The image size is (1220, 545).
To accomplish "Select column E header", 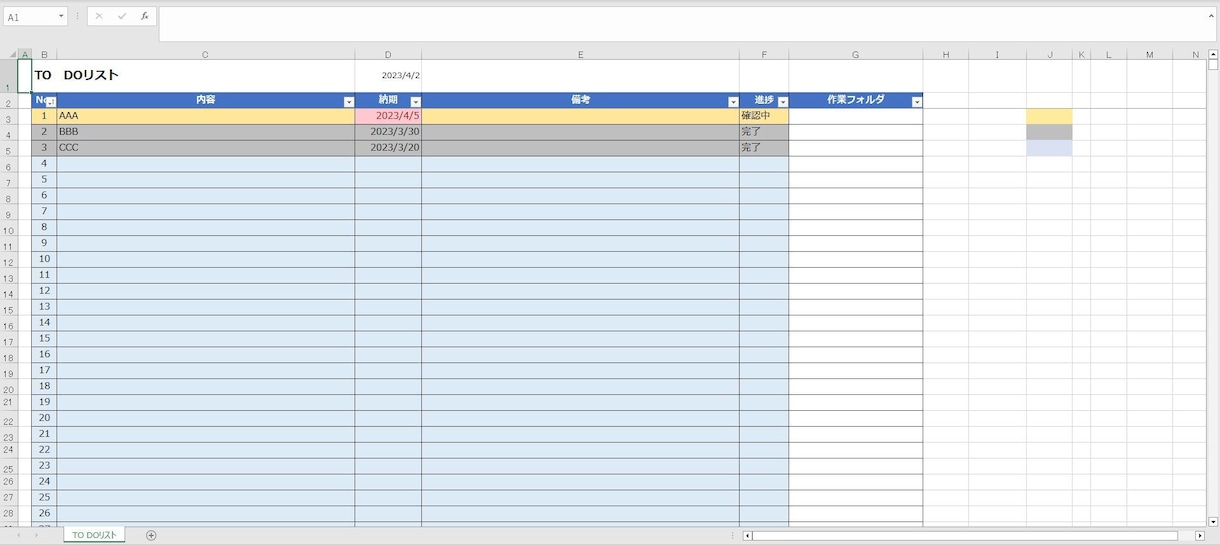I will point(580,54).
